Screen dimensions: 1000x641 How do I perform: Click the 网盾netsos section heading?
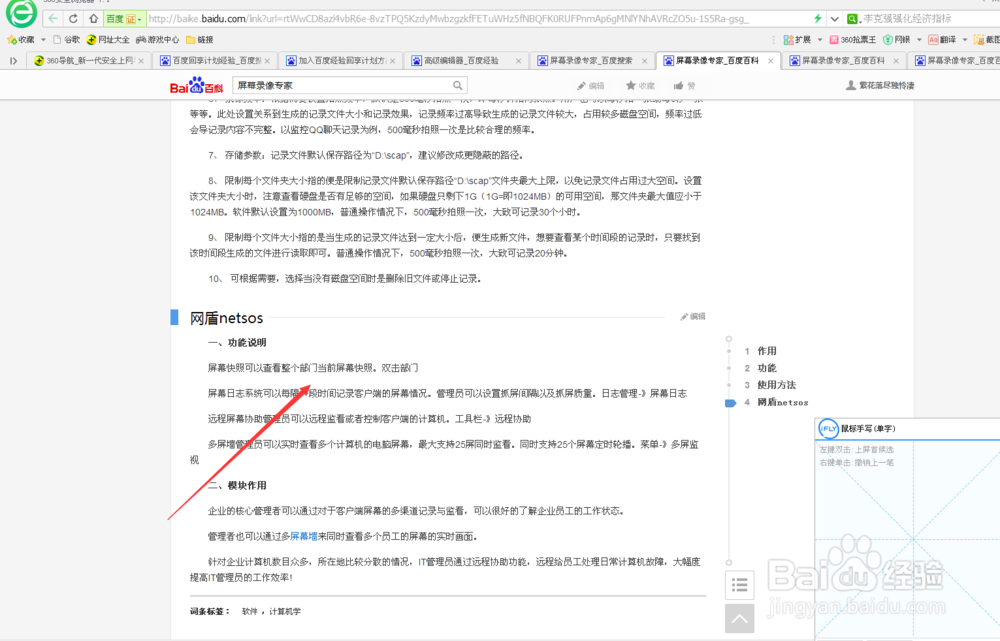pyautogui.click(x=226, y=318)
